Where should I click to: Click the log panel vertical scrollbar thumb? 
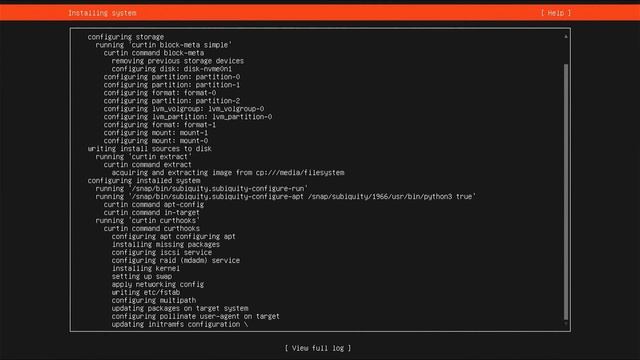(x=566, y=192)
